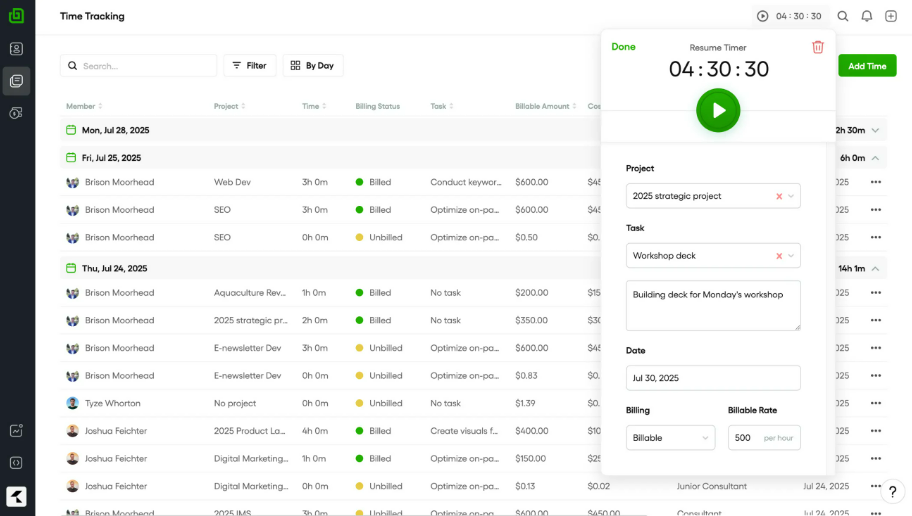Click "$0.50" billable amount cell
This screenshot has width=912, height=516.
(x=526, y=237)
